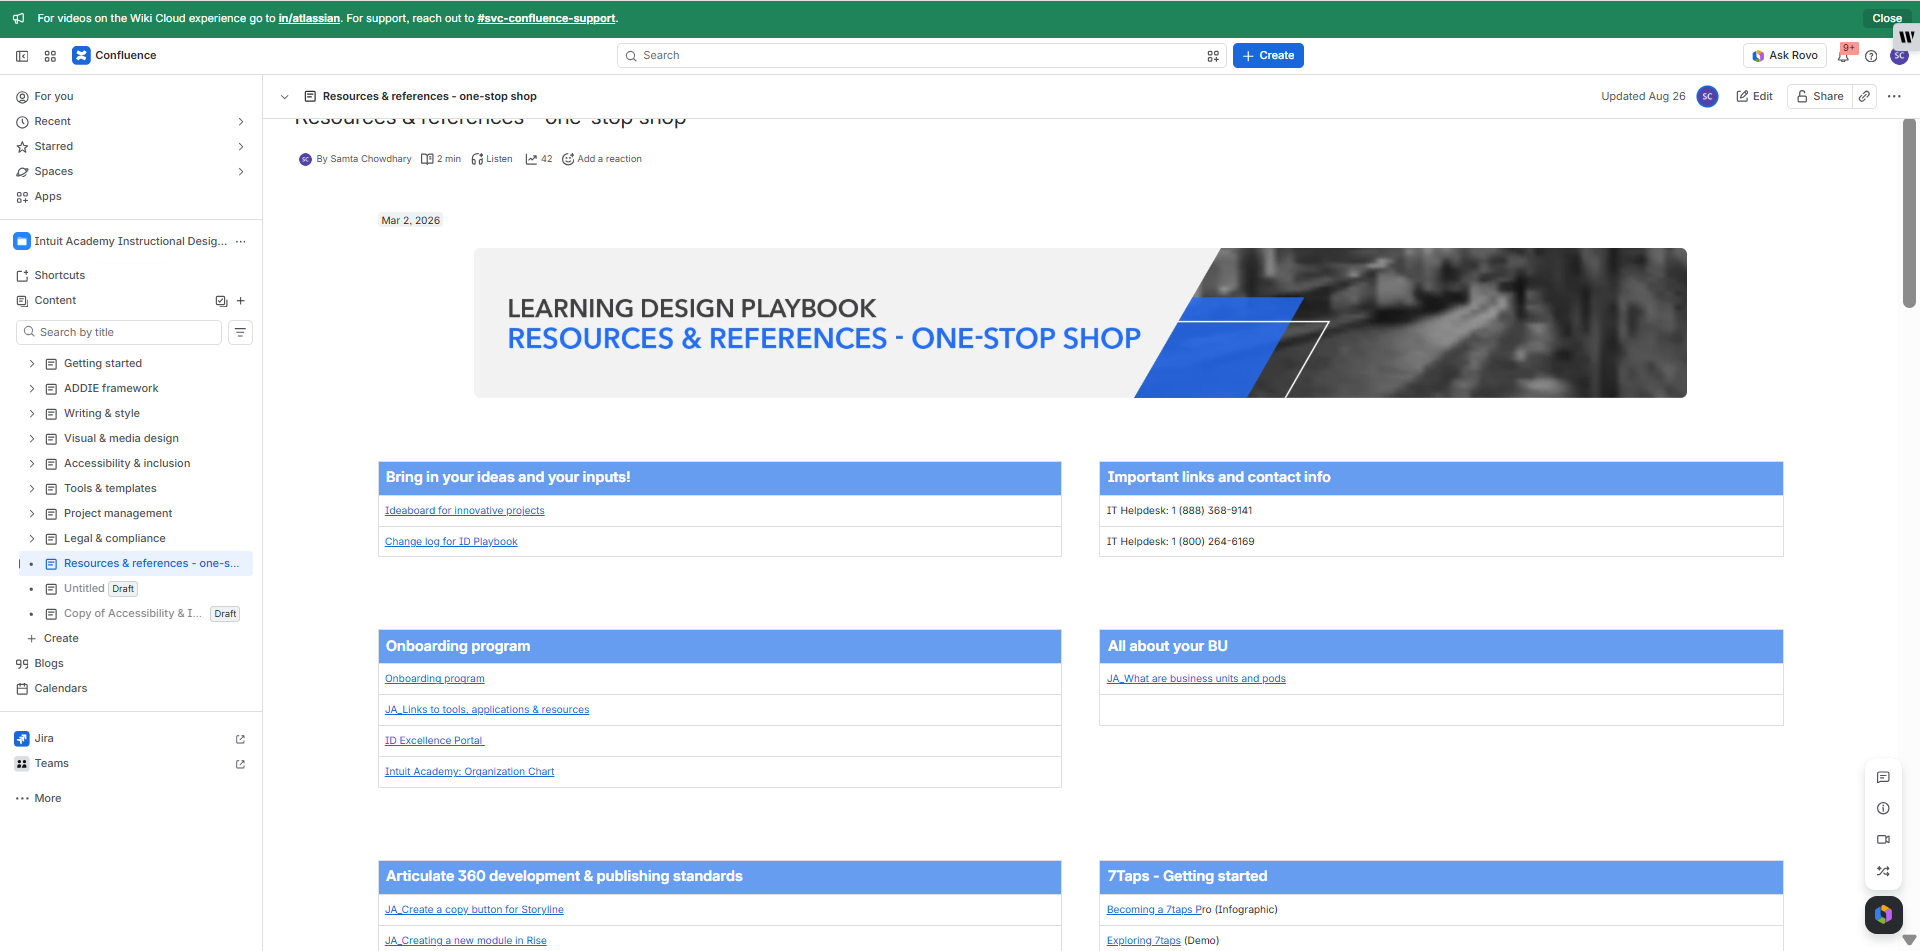Open search filter apps icon in search bar
The image size is (1920, 951).
point(1213,56)
